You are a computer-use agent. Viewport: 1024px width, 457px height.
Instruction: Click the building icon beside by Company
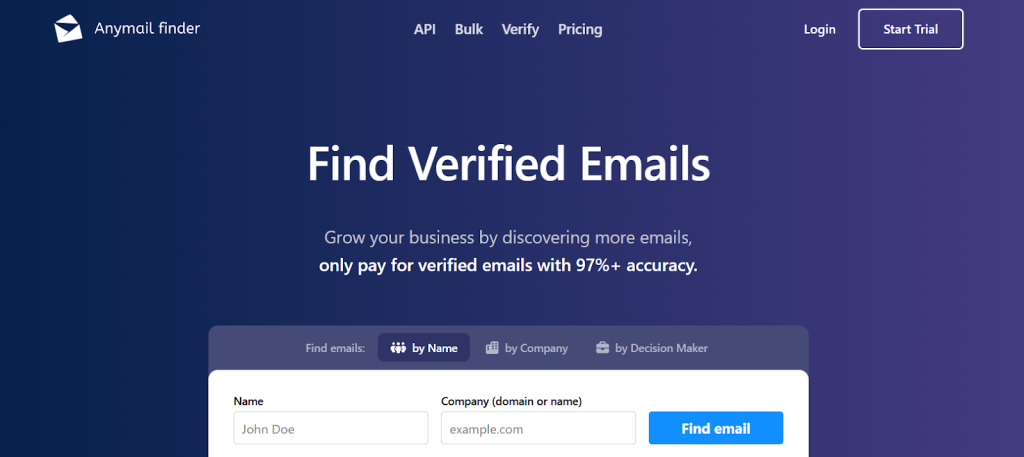point(492,348)
